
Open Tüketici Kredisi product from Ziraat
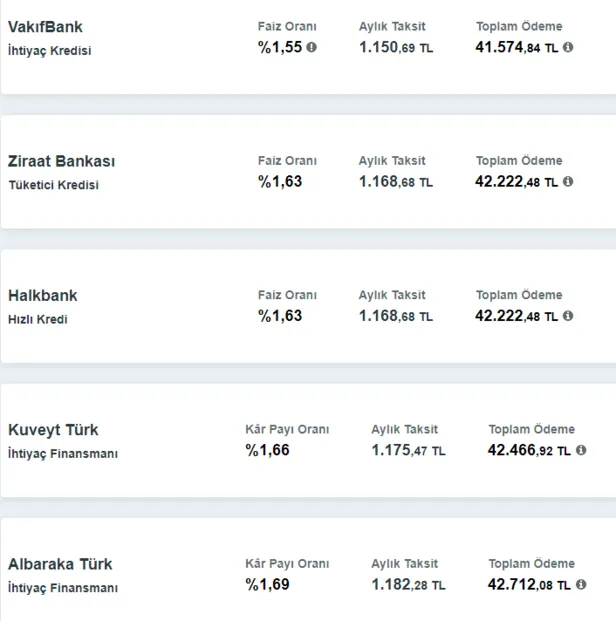click(53, 184)
